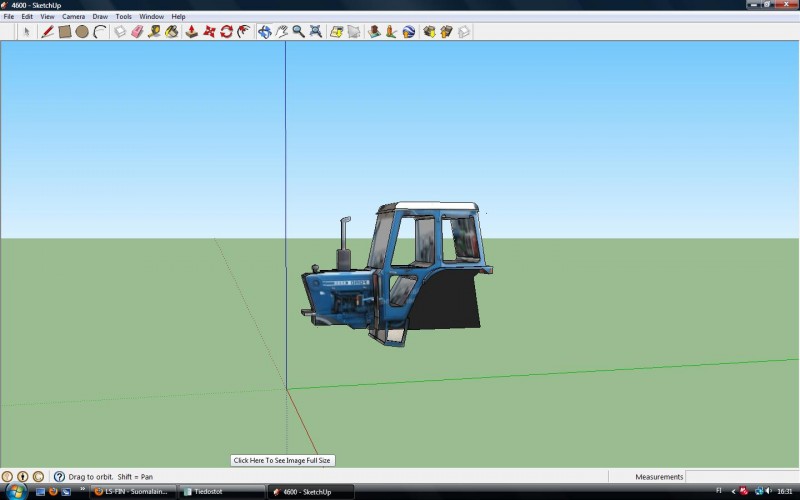Select the Rectangle tool
Screen dimensions: 800x500
point(65,32)
